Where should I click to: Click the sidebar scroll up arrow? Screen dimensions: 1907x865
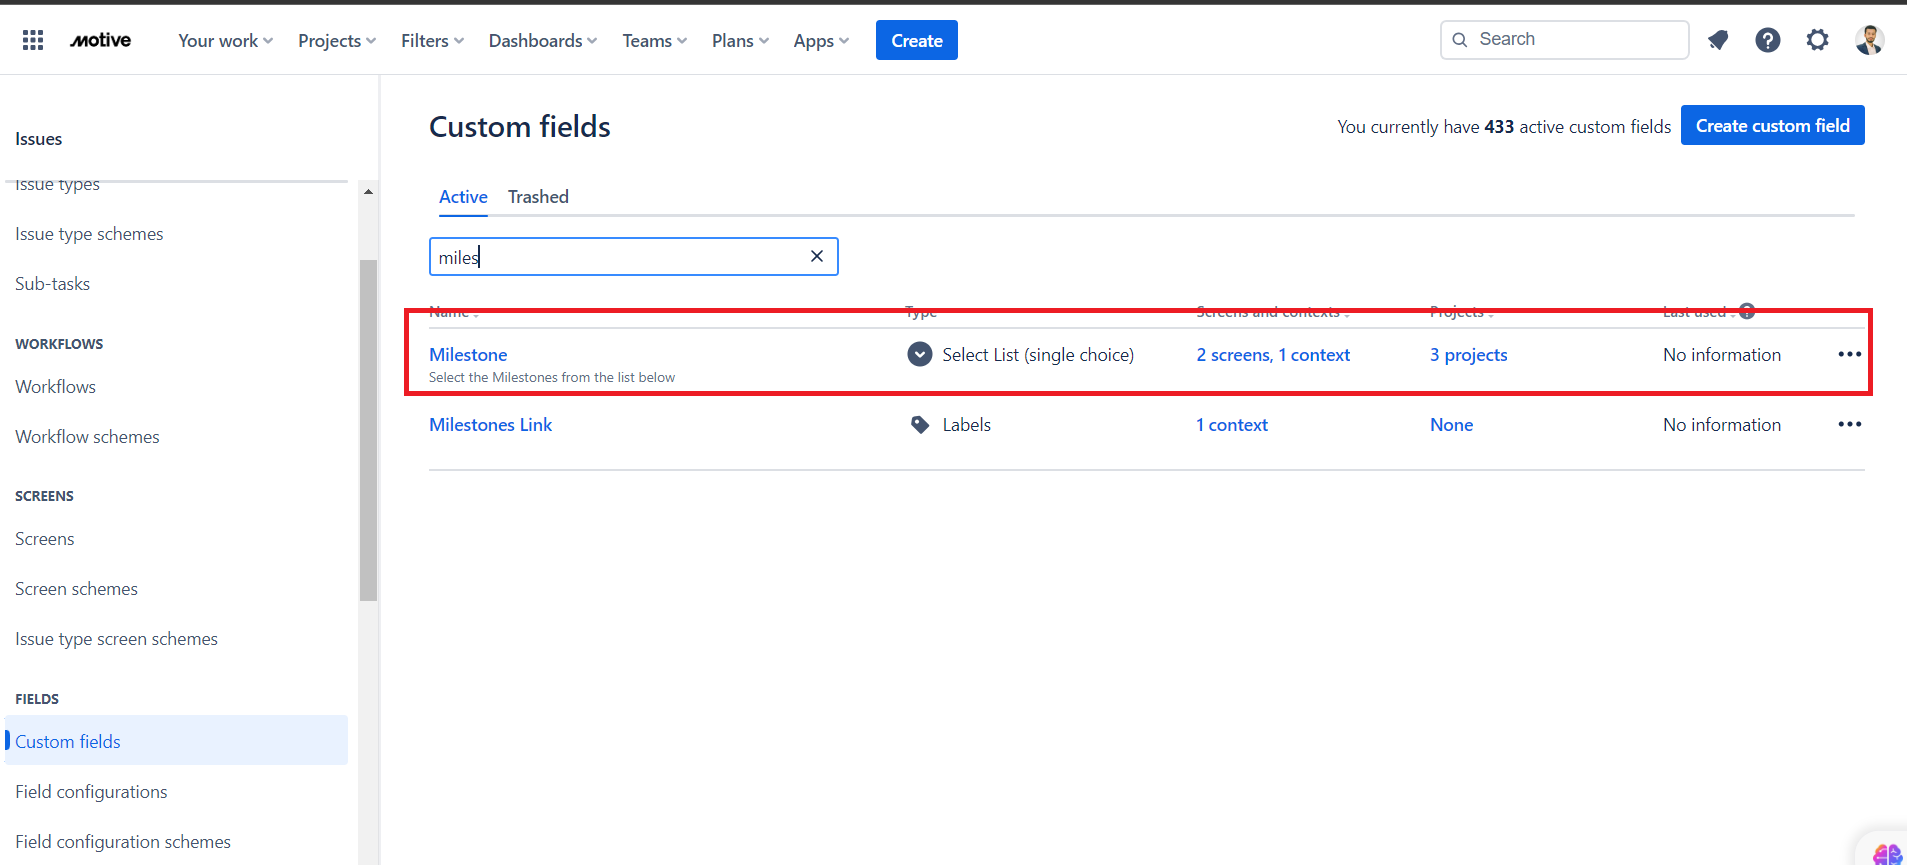[368, 192]
